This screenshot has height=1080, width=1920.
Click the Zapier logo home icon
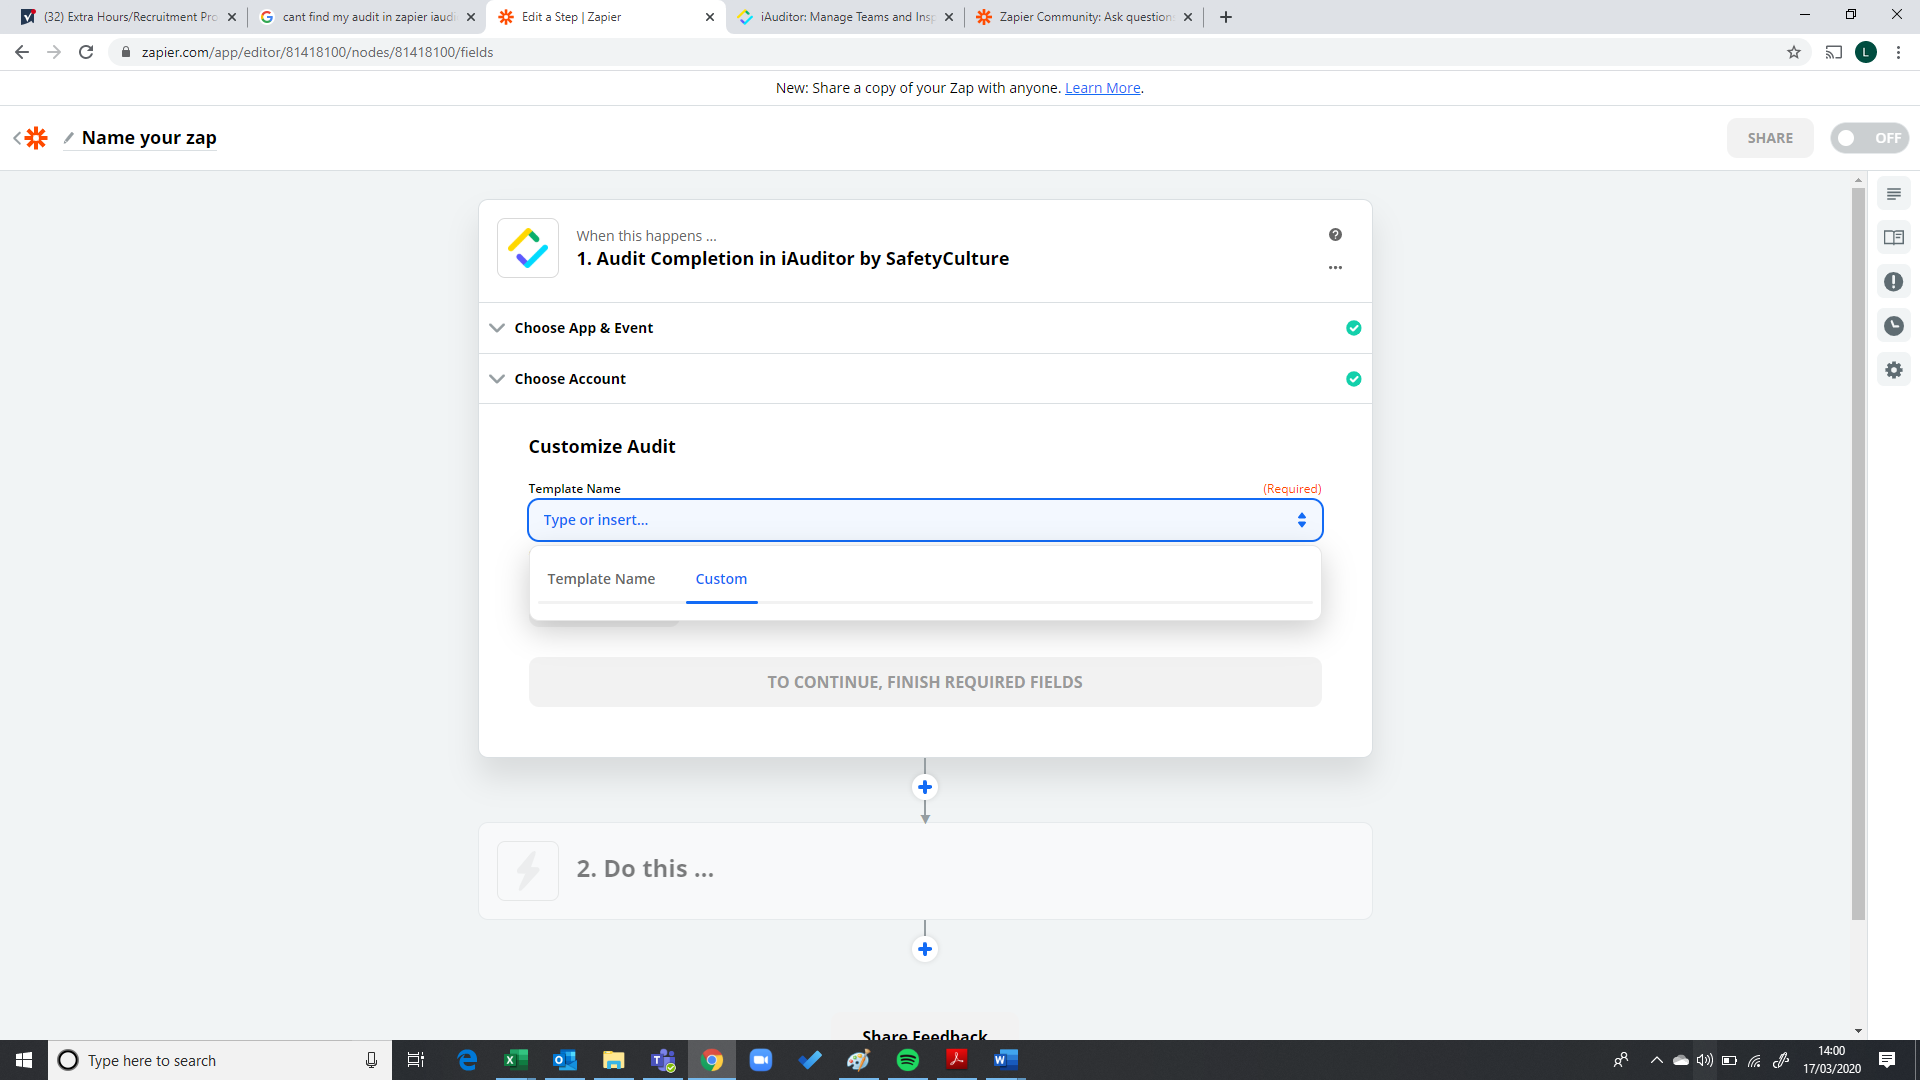click(36, 138)
